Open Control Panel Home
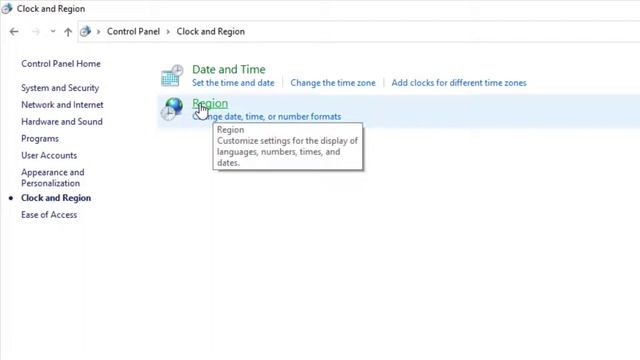 coord(61,64)
